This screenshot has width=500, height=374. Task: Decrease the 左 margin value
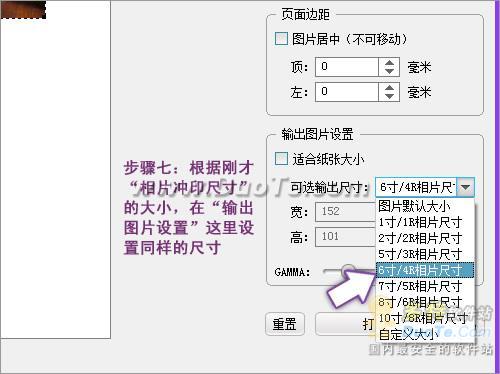point(389,97)
